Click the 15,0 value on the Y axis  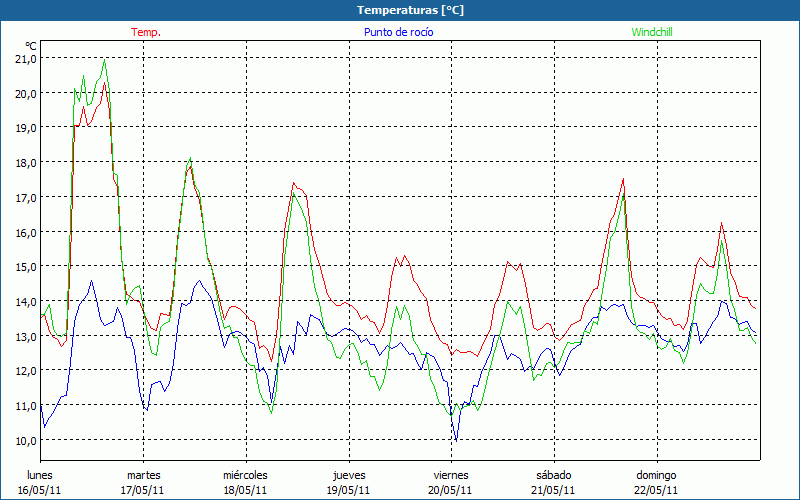pyautogui.click(x=26, y=267)
